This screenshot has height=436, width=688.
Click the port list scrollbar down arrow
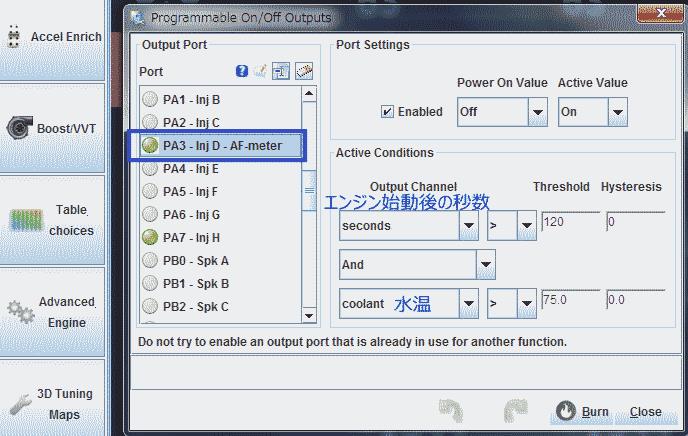(309, 315)
